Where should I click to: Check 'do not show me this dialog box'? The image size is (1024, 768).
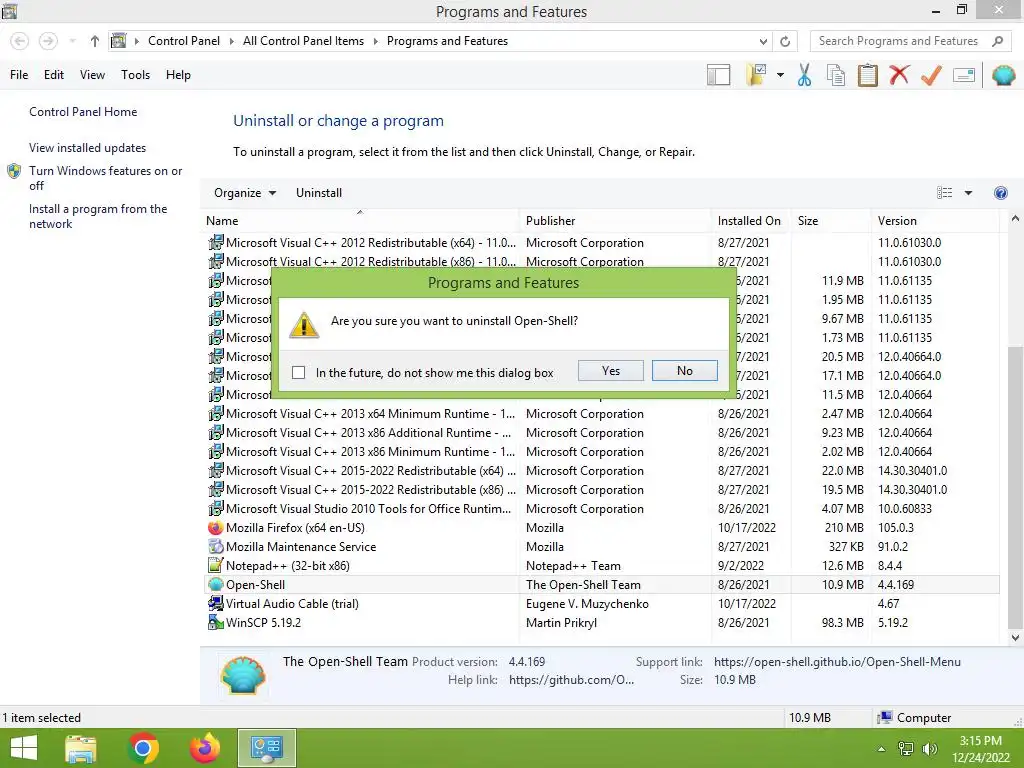point(298,372)
